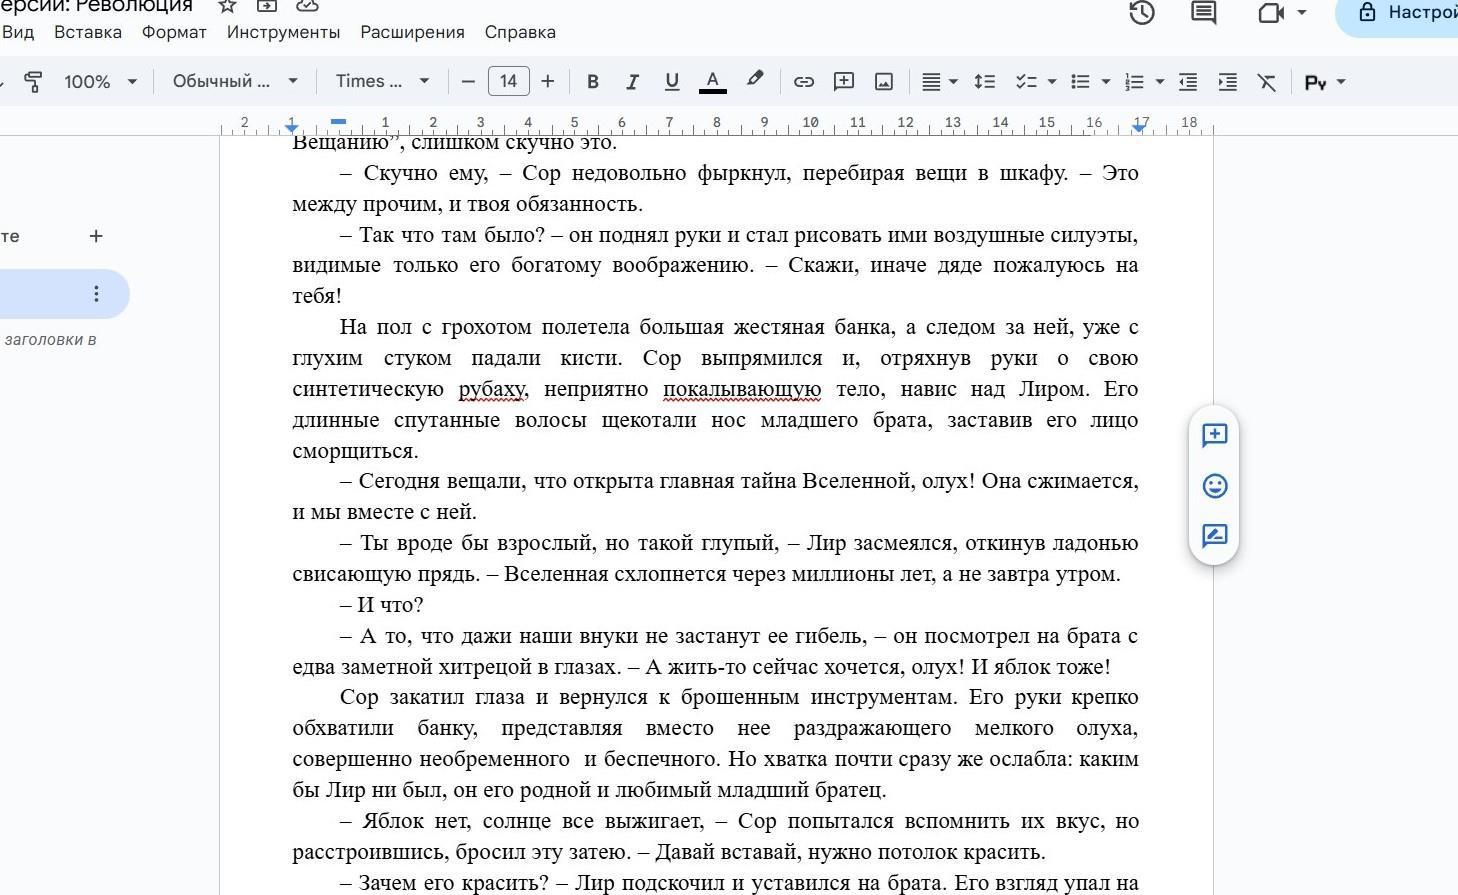Open the comments history icon

(x=1203, y=13)
